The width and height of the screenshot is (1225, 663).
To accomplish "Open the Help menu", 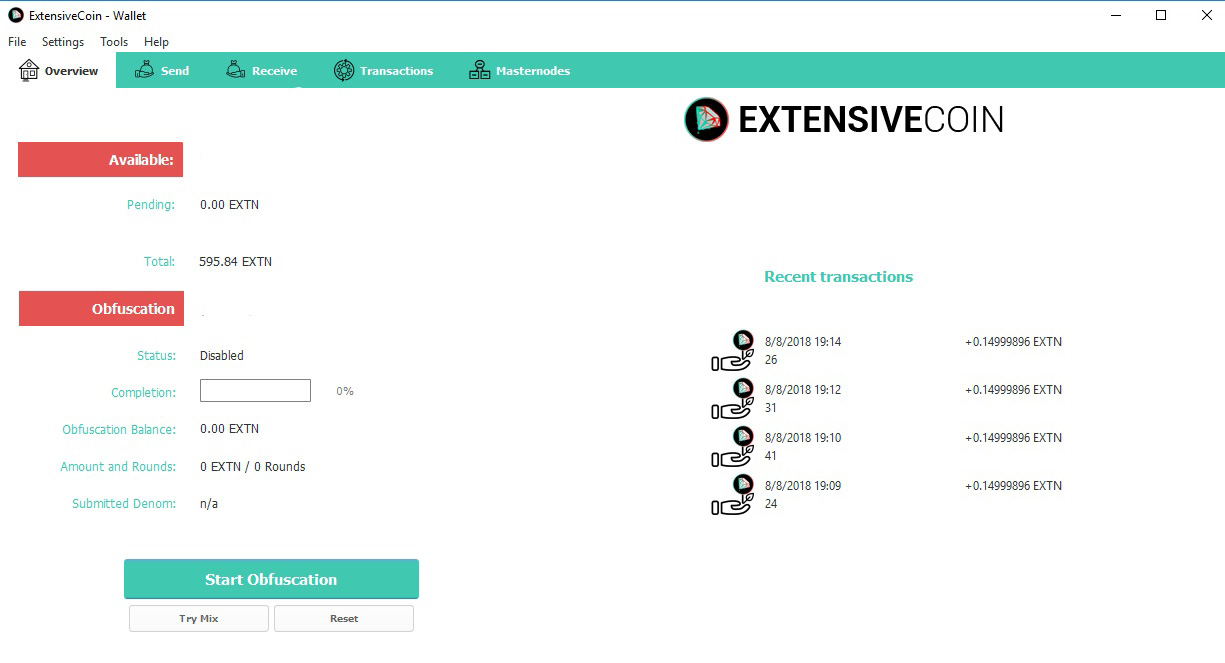I will pyautogui.click(x=156, y=42).
